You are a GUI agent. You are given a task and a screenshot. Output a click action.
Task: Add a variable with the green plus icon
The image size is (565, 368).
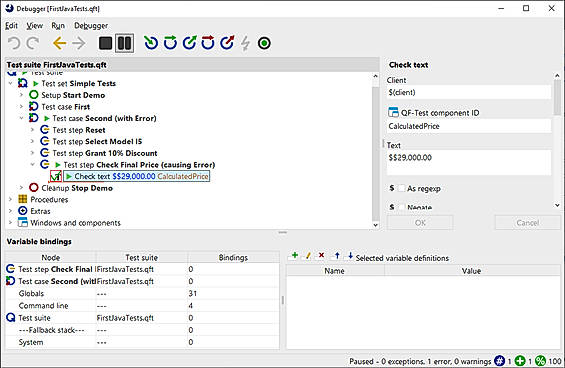pos(295,256)
